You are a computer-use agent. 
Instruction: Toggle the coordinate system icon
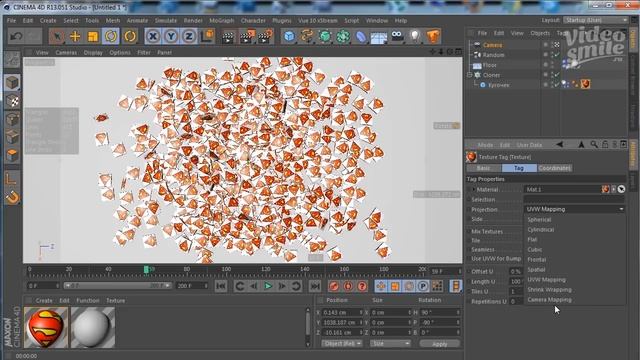click(x=208, y=36)
